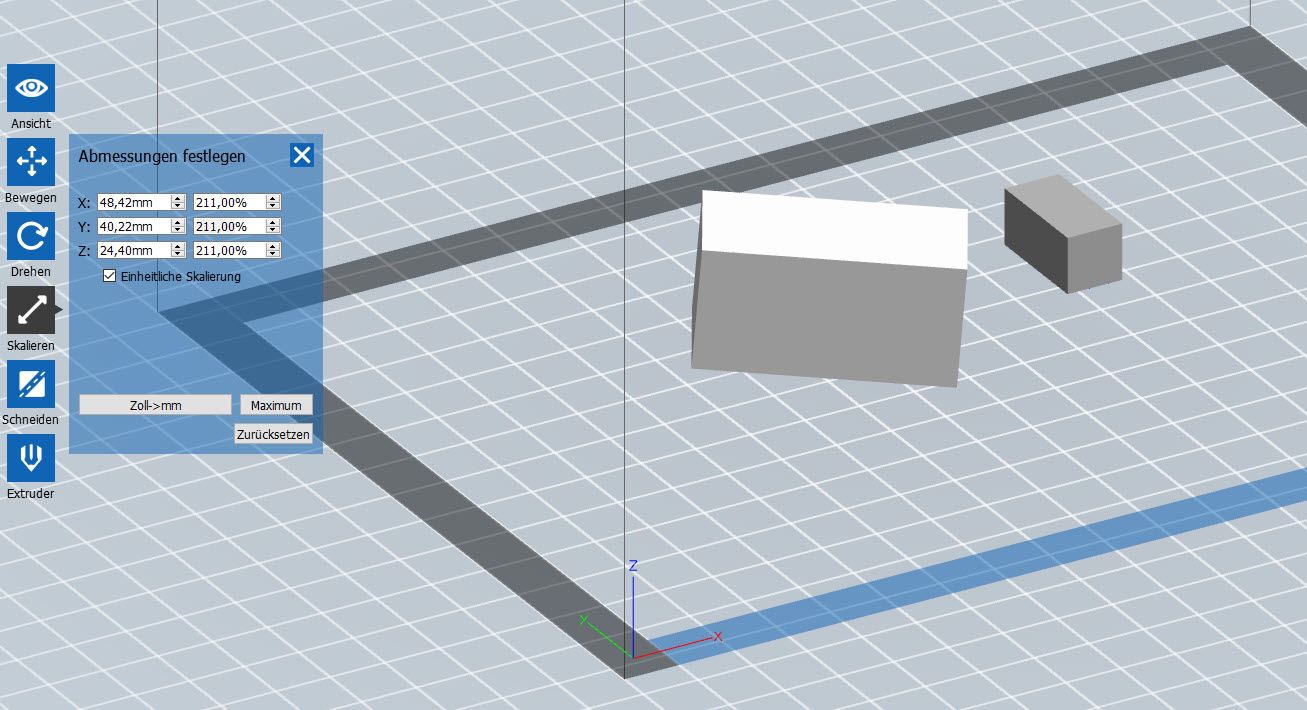Open the Ansicht view tool
This screenshot has width=1307, height=710.
pyautogui.click(x=31, y=88)
